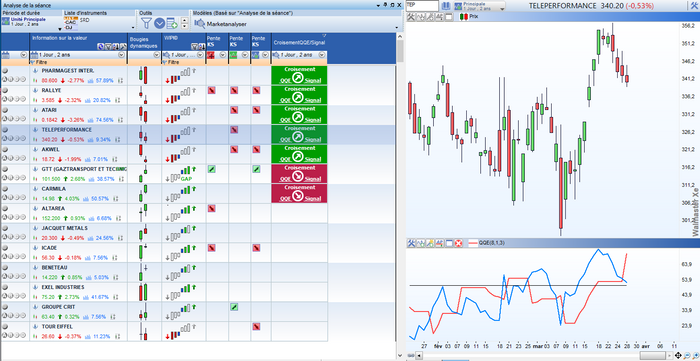Click into the TEP ticker search field

422,6
